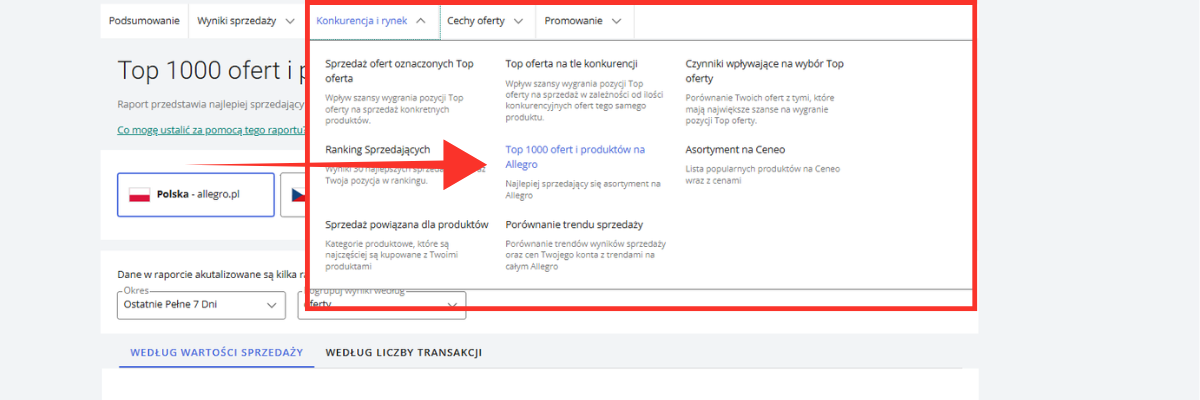Collapse the Konkurencja i rynek menu
This screenshot has width=1200, height=400.
coord(372,20)
